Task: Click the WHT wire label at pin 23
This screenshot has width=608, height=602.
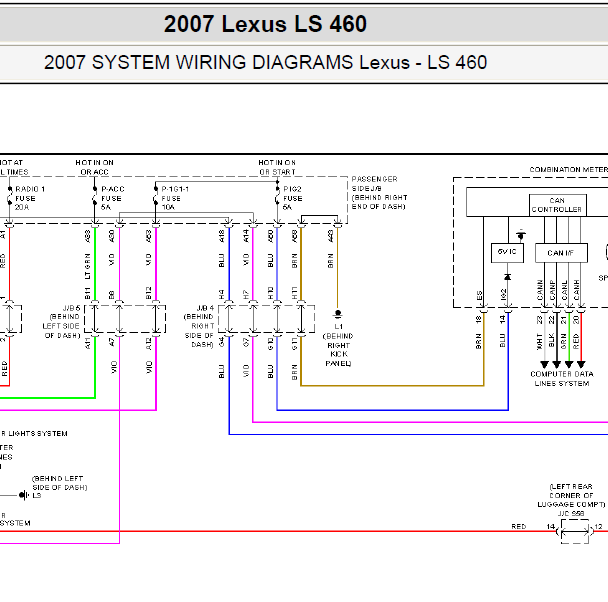Action: pos(539,342)
